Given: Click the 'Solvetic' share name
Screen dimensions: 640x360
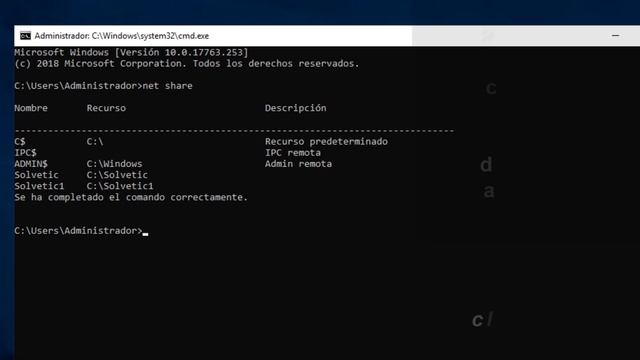Looking at the screenshot, I should (x=36, y=175).
